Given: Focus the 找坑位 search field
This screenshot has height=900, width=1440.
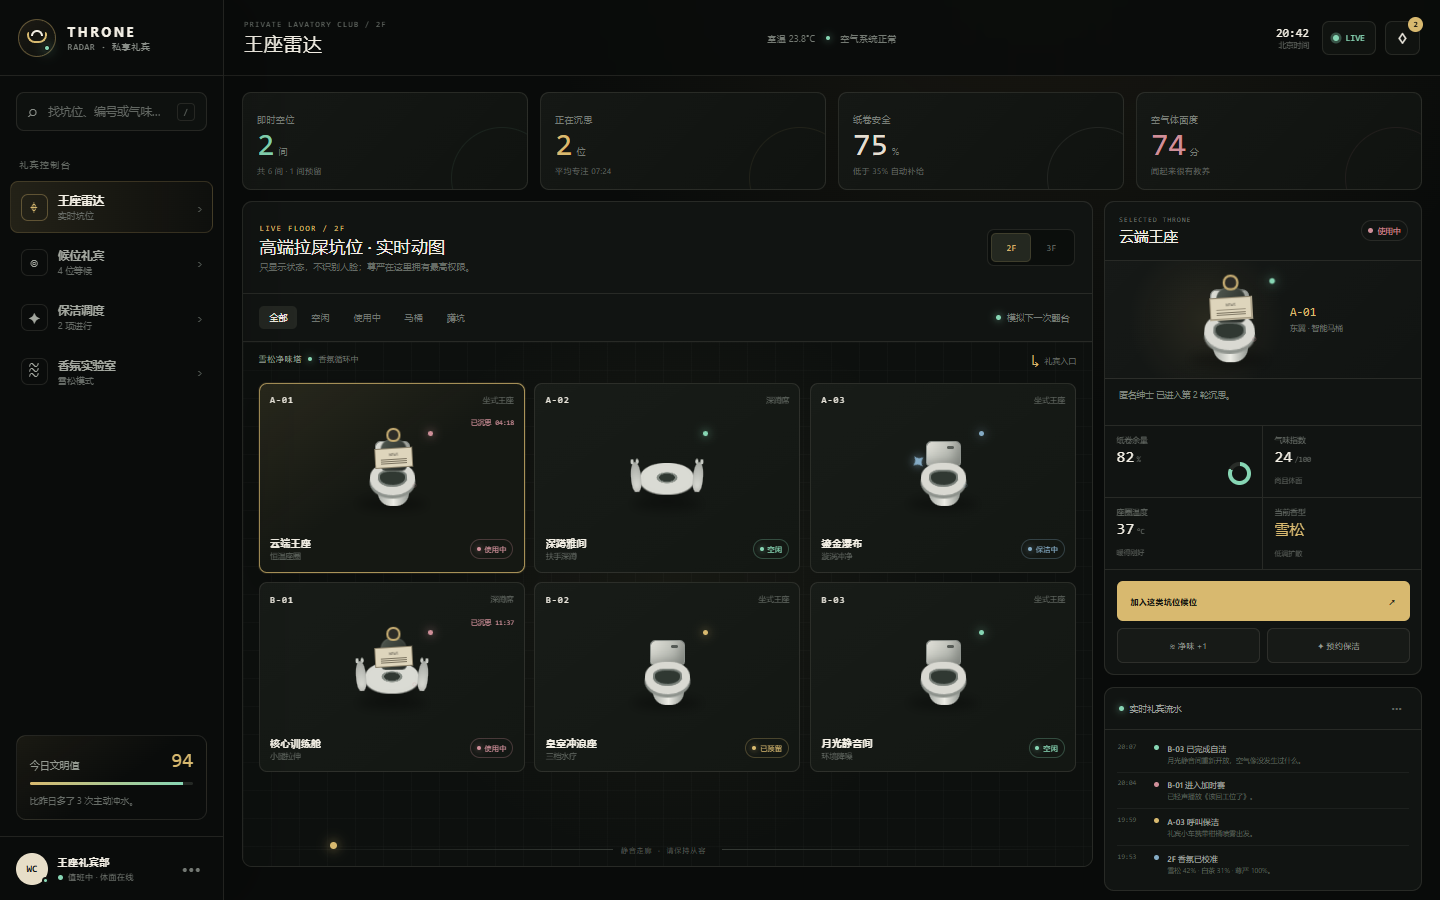Looking at the screenshot, I should tap(111, 112).
